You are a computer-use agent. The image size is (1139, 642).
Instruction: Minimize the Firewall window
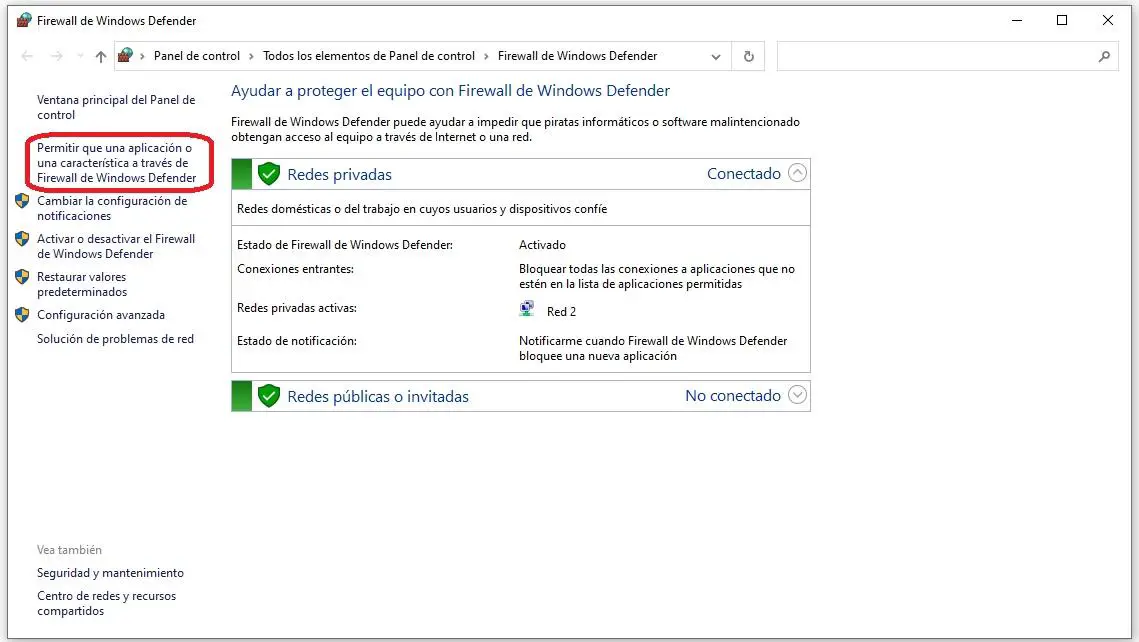pos(1017,20)
